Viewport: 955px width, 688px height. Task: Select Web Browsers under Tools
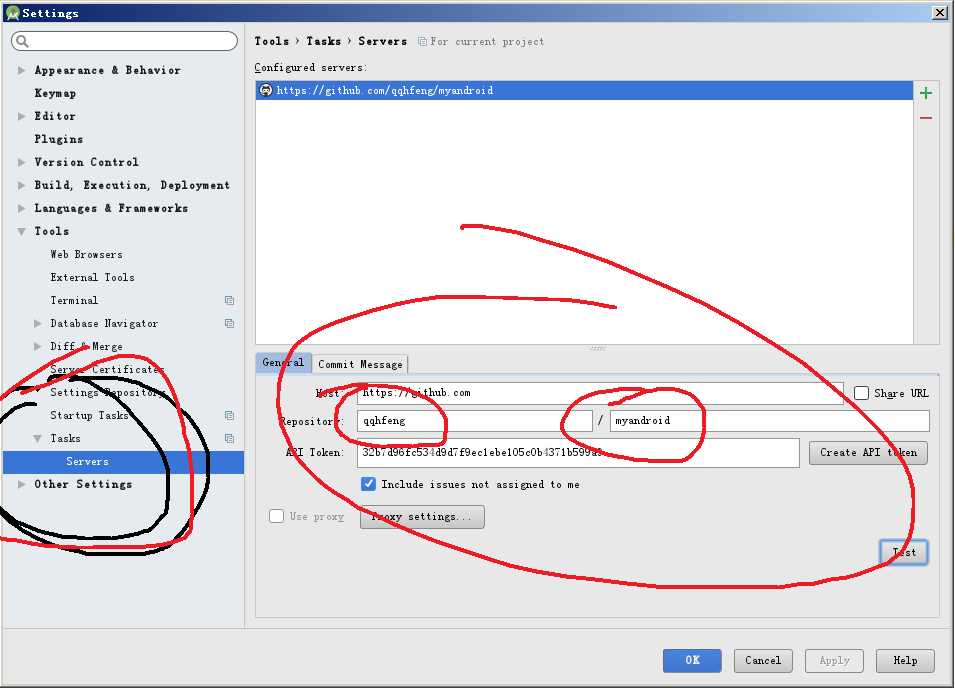pyautogui.click(x=86, y=254)
